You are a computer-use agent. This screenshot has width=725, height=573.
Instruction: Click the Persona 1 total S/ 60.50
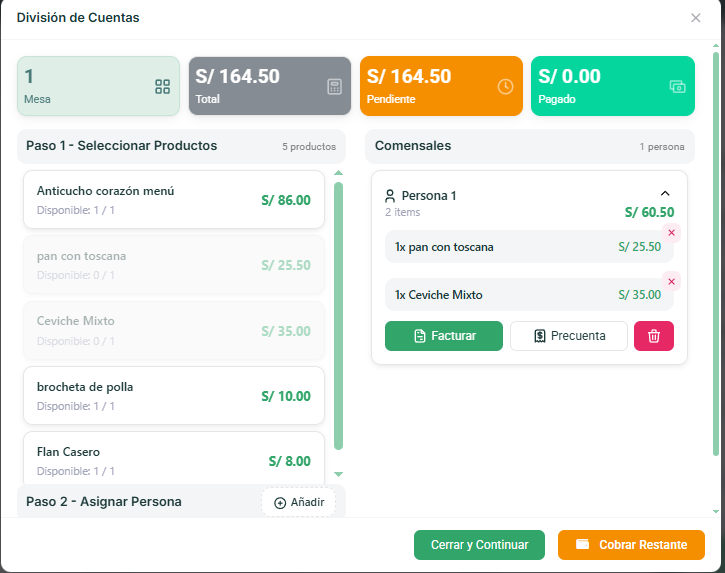[650, 212]
